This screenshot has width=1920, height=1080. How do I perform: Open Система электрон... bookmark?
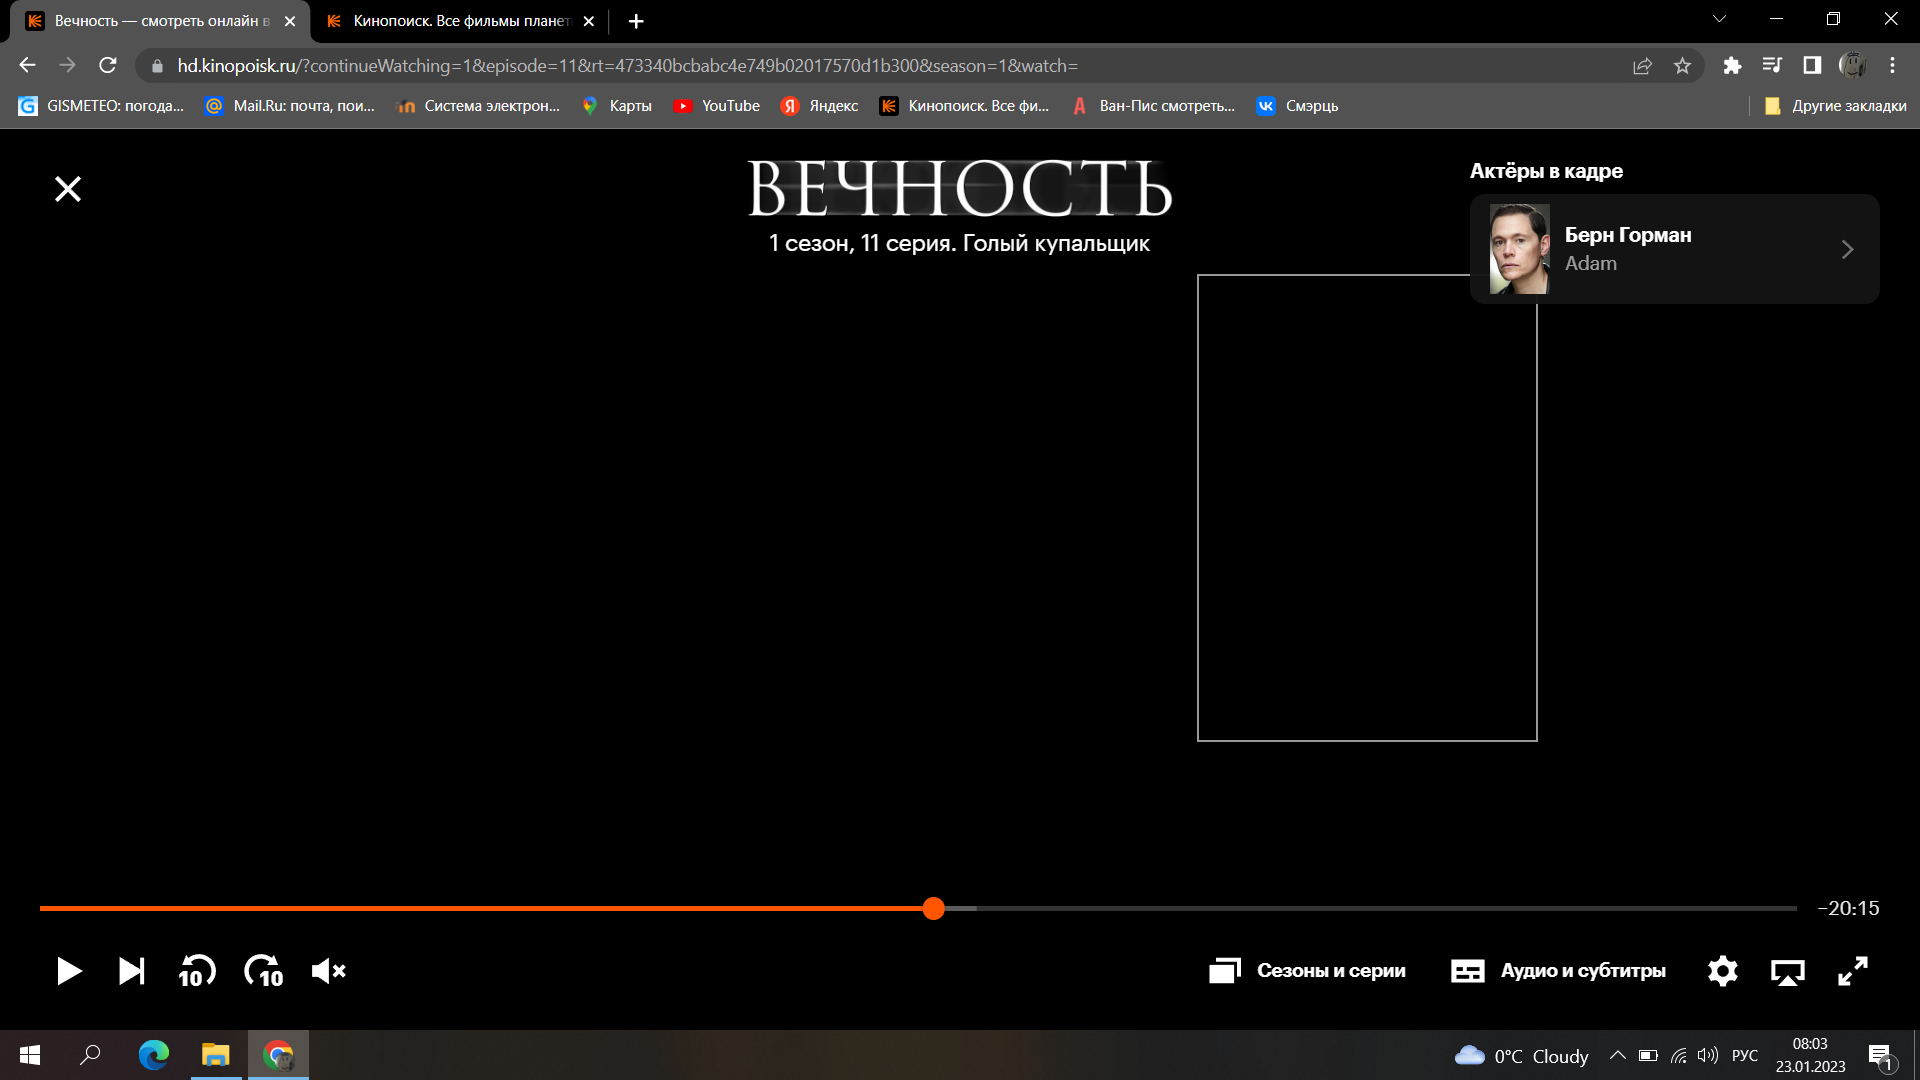478,106
